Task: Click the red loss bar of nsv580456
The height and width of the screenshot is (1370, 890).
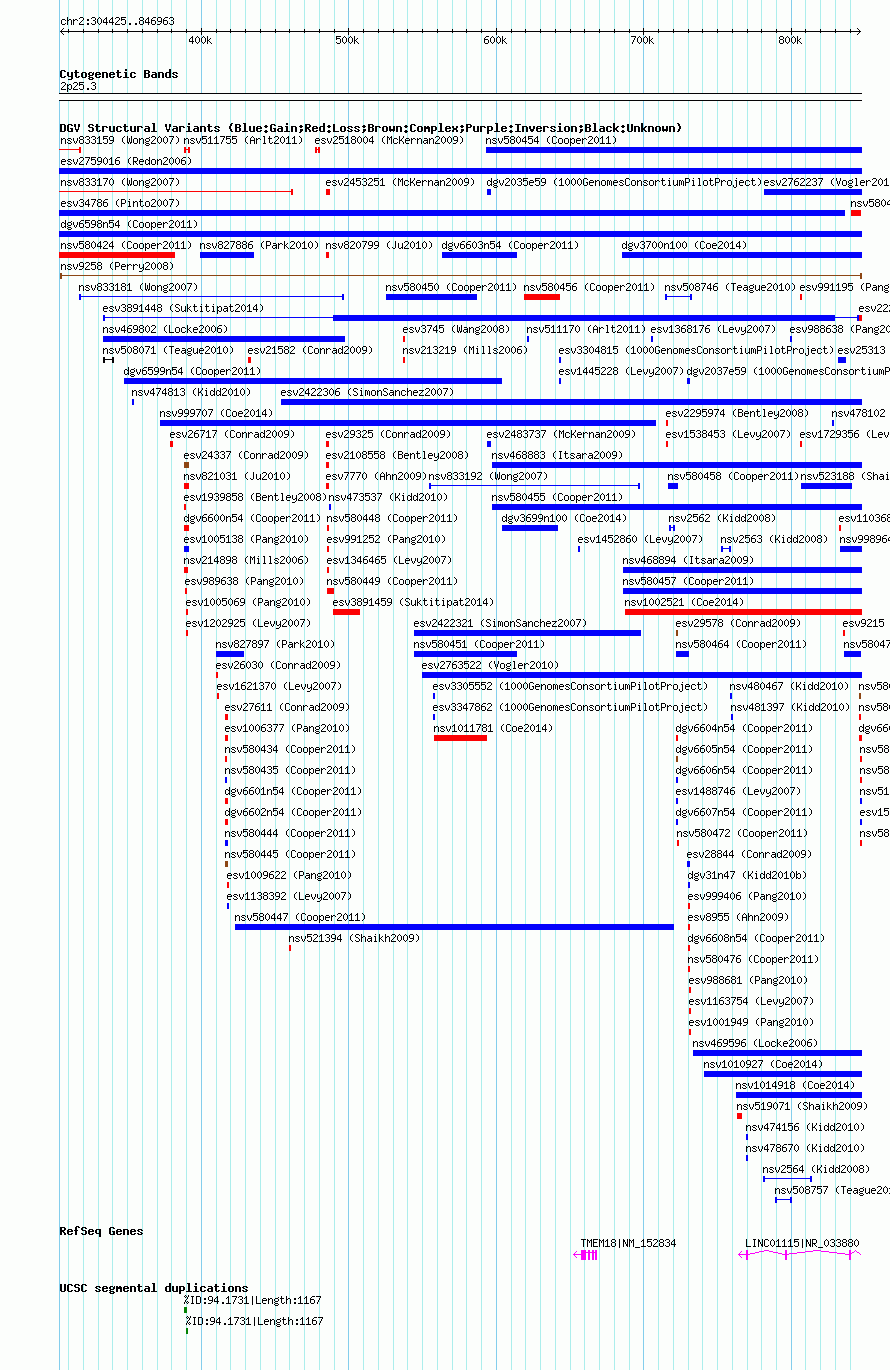Action: [542, 297]
